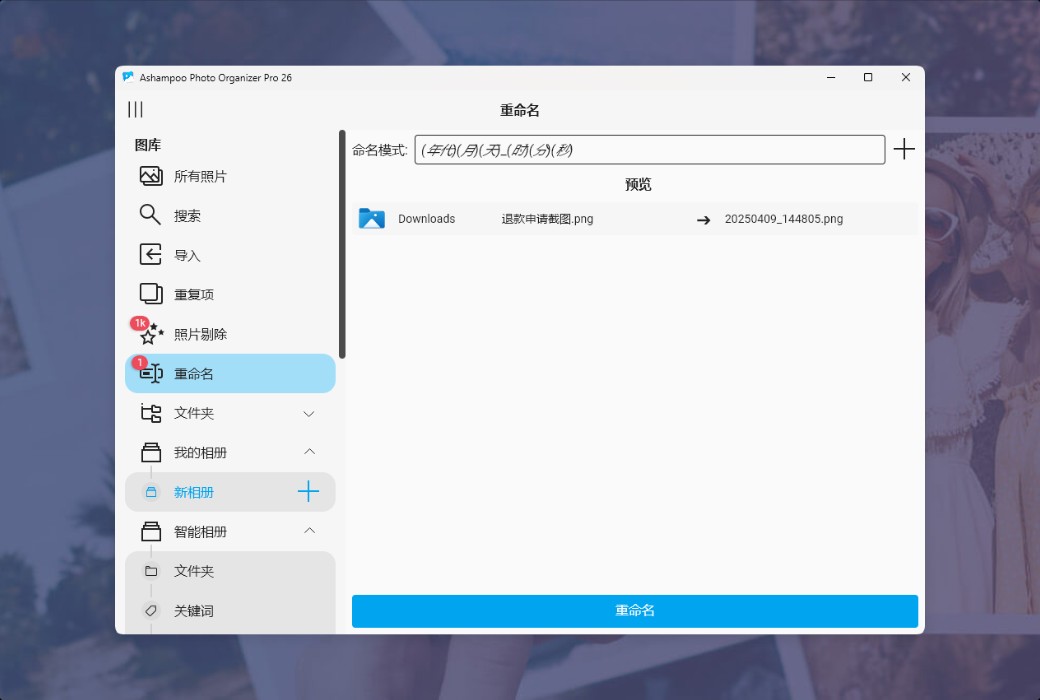Select the 重命名 (Rename) sidebar icon

click(150, 373)
